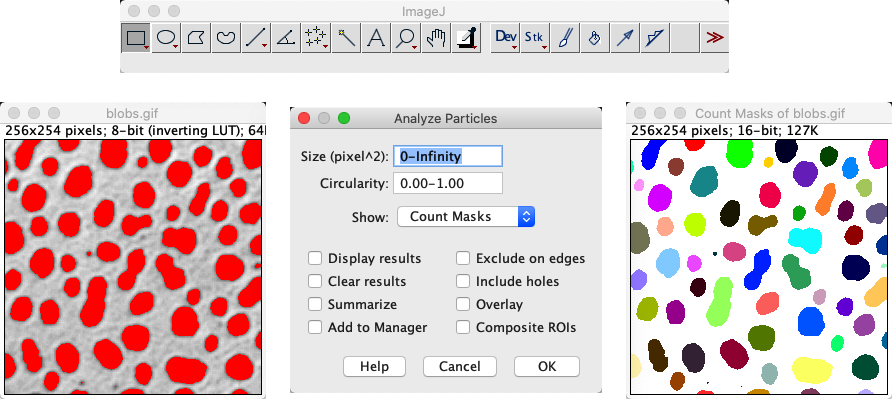Enable the Clear results checkbox
This screenshot has width=892, height=399.
pyautogui.click(x=315, y=281)
